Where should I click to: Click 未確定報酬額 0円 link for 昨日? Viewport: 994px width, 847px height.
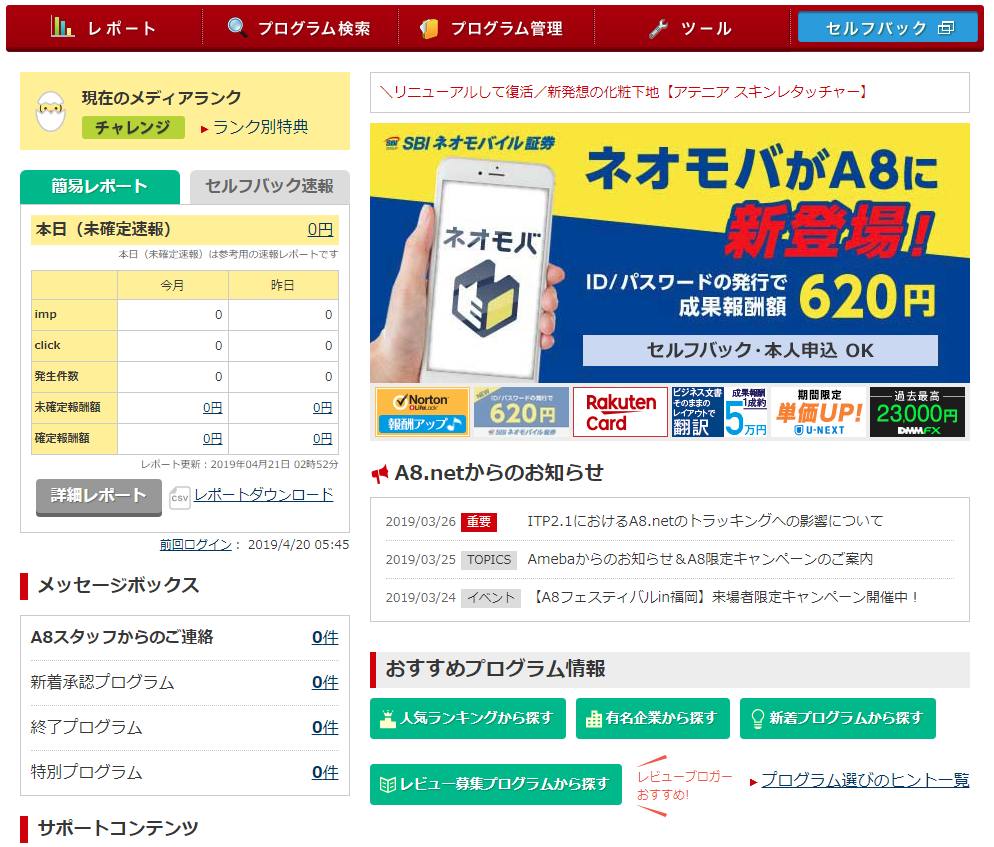pos(323,408)
